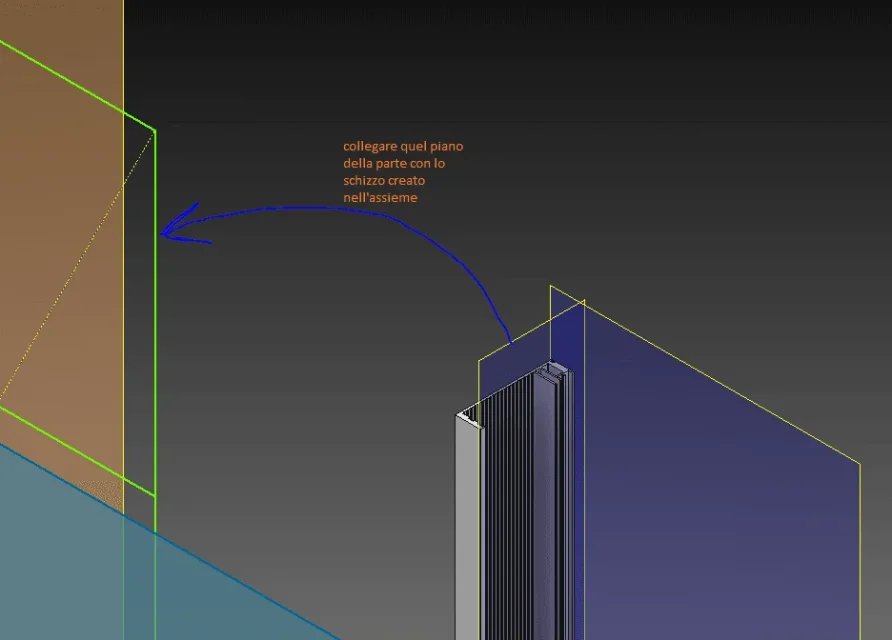Select the green sketch's right vertical edge
The height and width of the screenshot is (640, 892).
(x=155, y=313)
